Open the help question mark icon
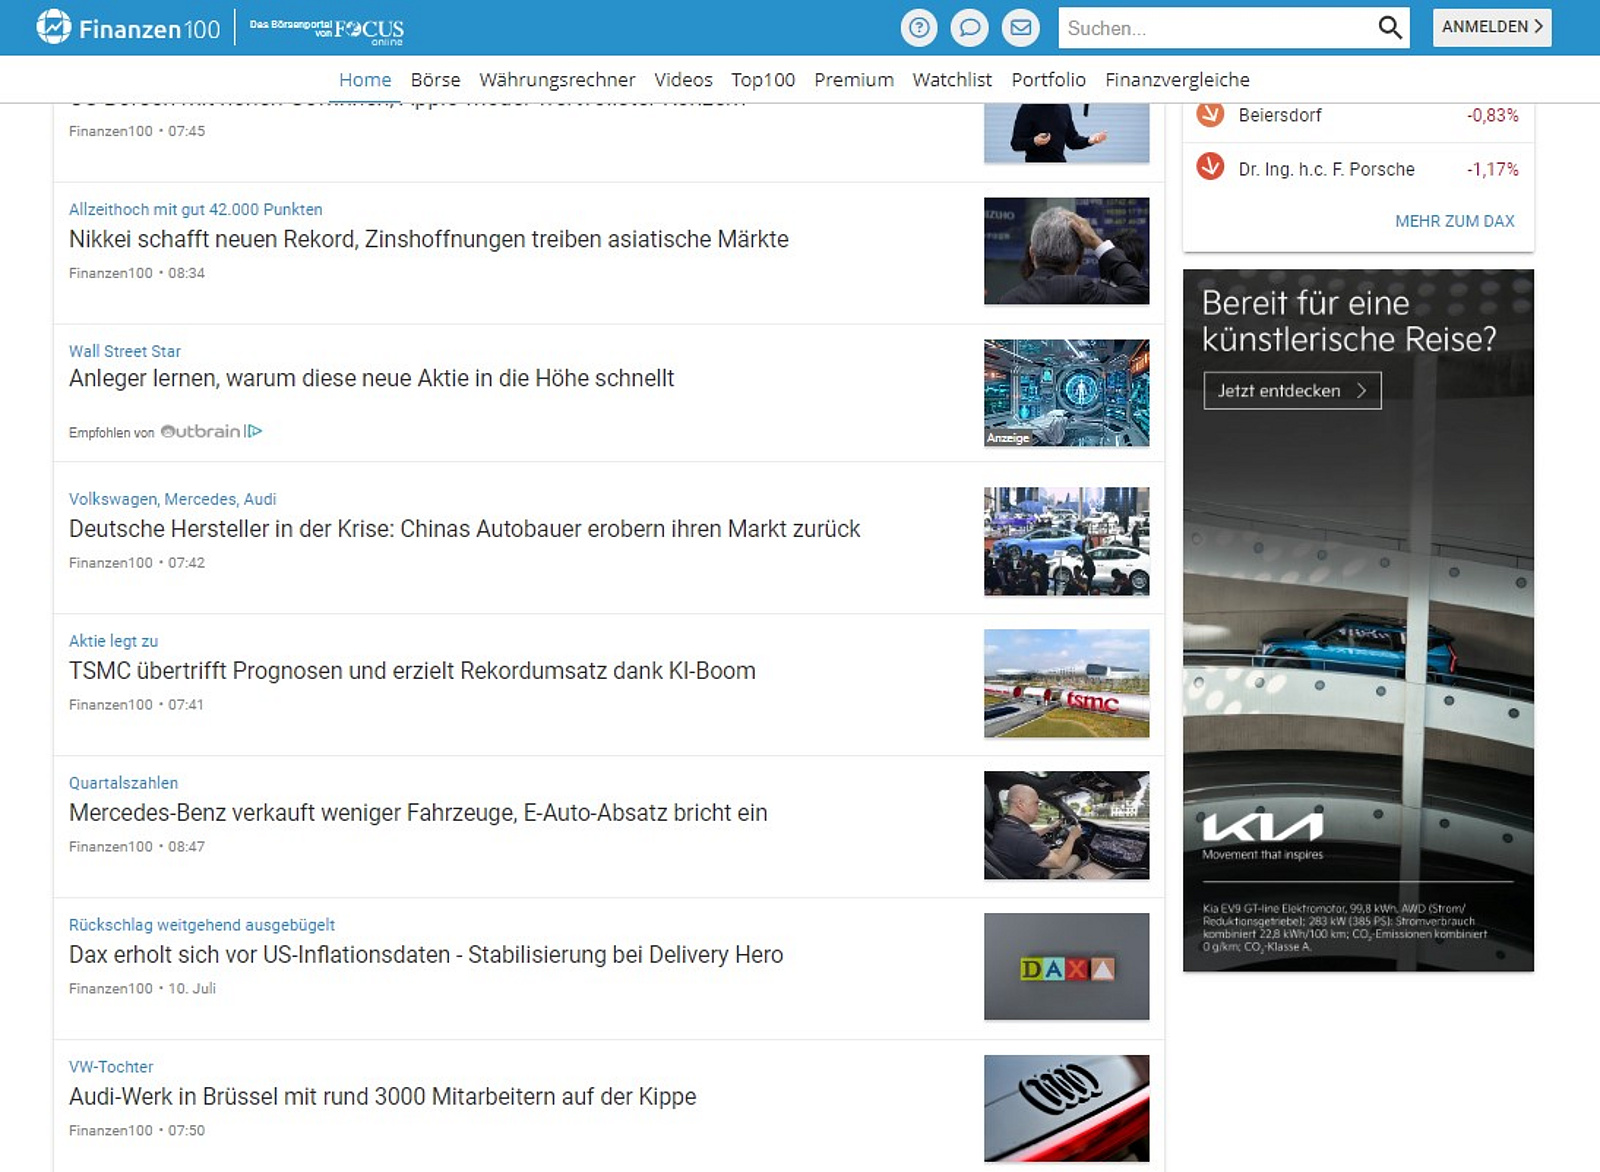This screenshot has width=1600, height=1172. click(918, 28)
